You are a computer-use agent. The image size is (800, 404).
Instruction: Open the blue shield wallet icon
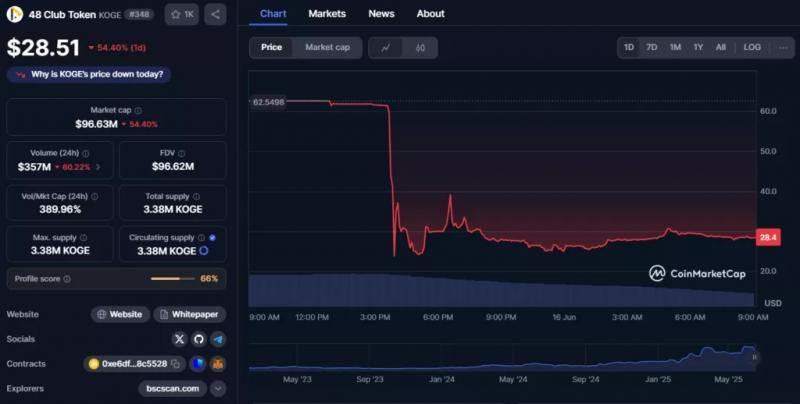coord(198,364)
